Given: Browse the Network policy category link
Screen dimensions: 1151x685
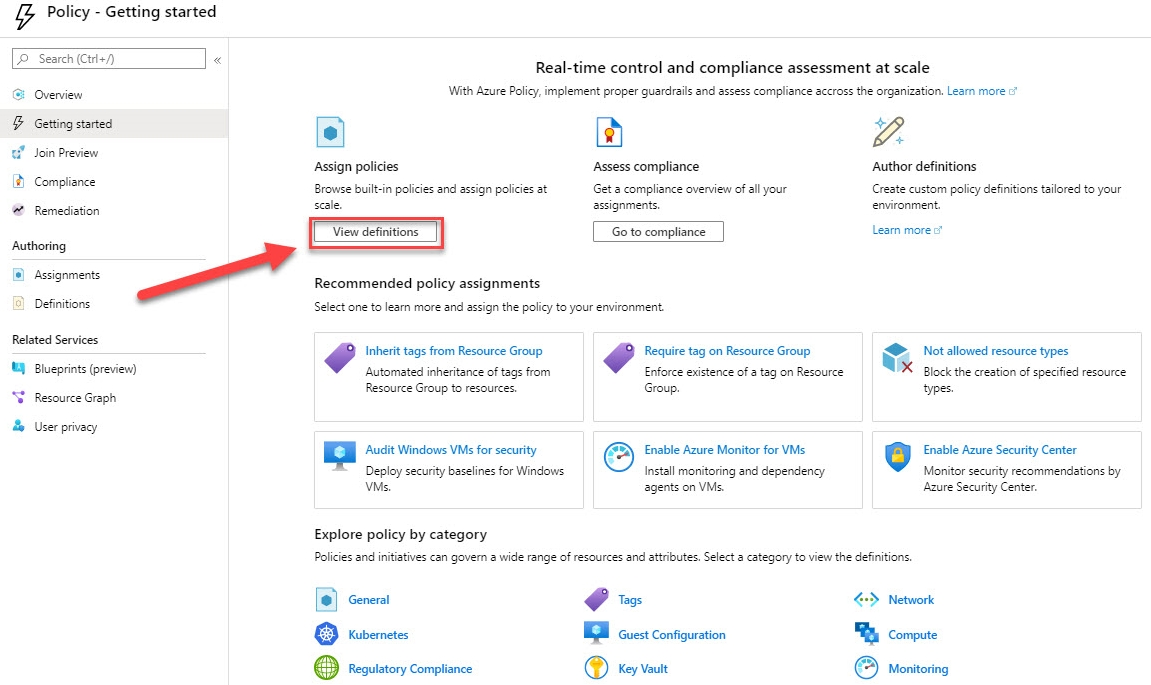Looking at the screenshot, I should click(911, 600).
